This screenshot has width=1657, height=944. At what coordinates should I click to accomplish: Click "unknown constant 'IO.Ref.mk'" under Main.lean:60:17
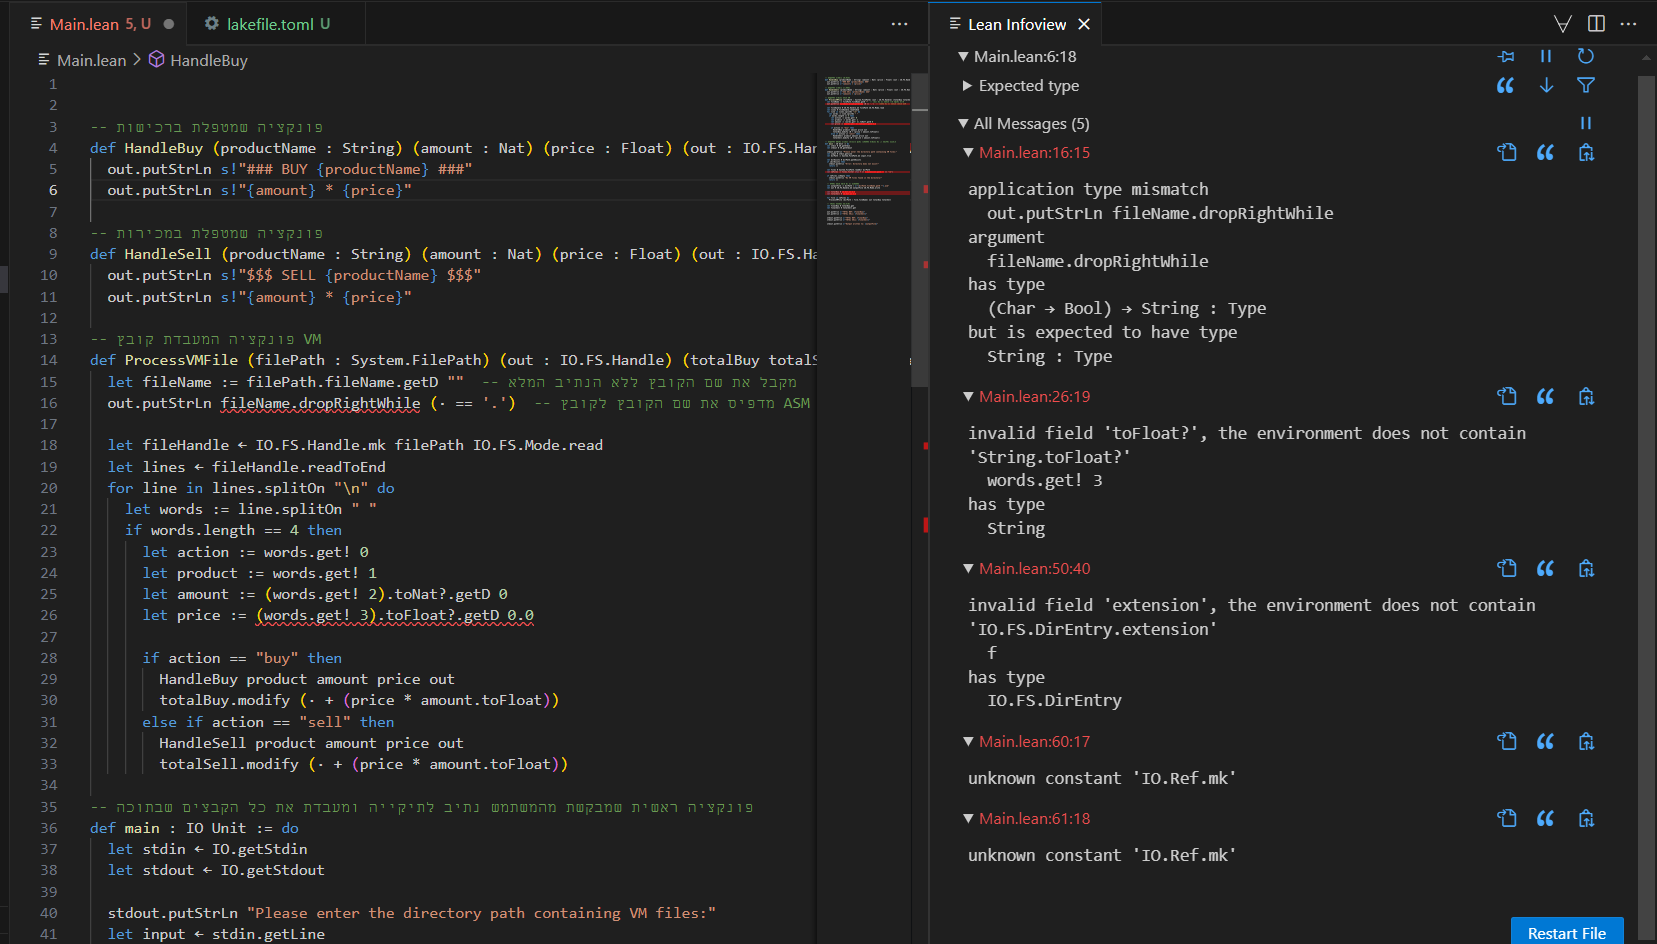point(1102,778)
